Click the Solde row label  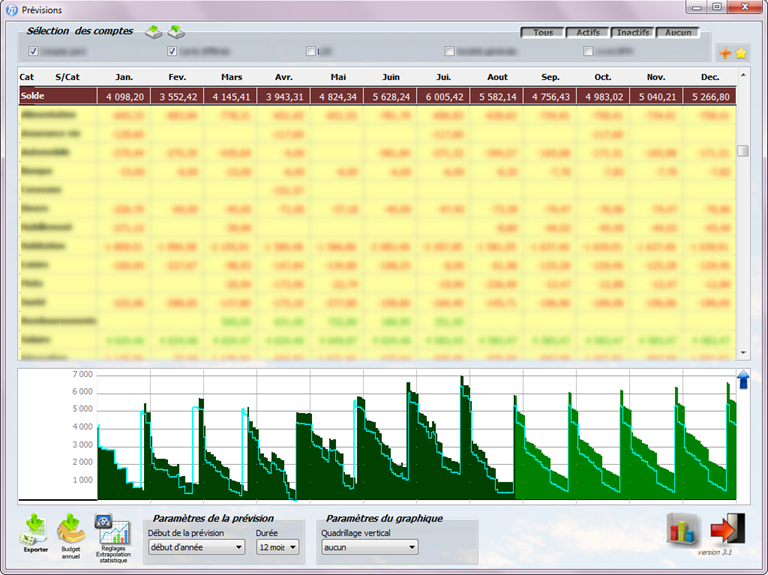[32, 96]
